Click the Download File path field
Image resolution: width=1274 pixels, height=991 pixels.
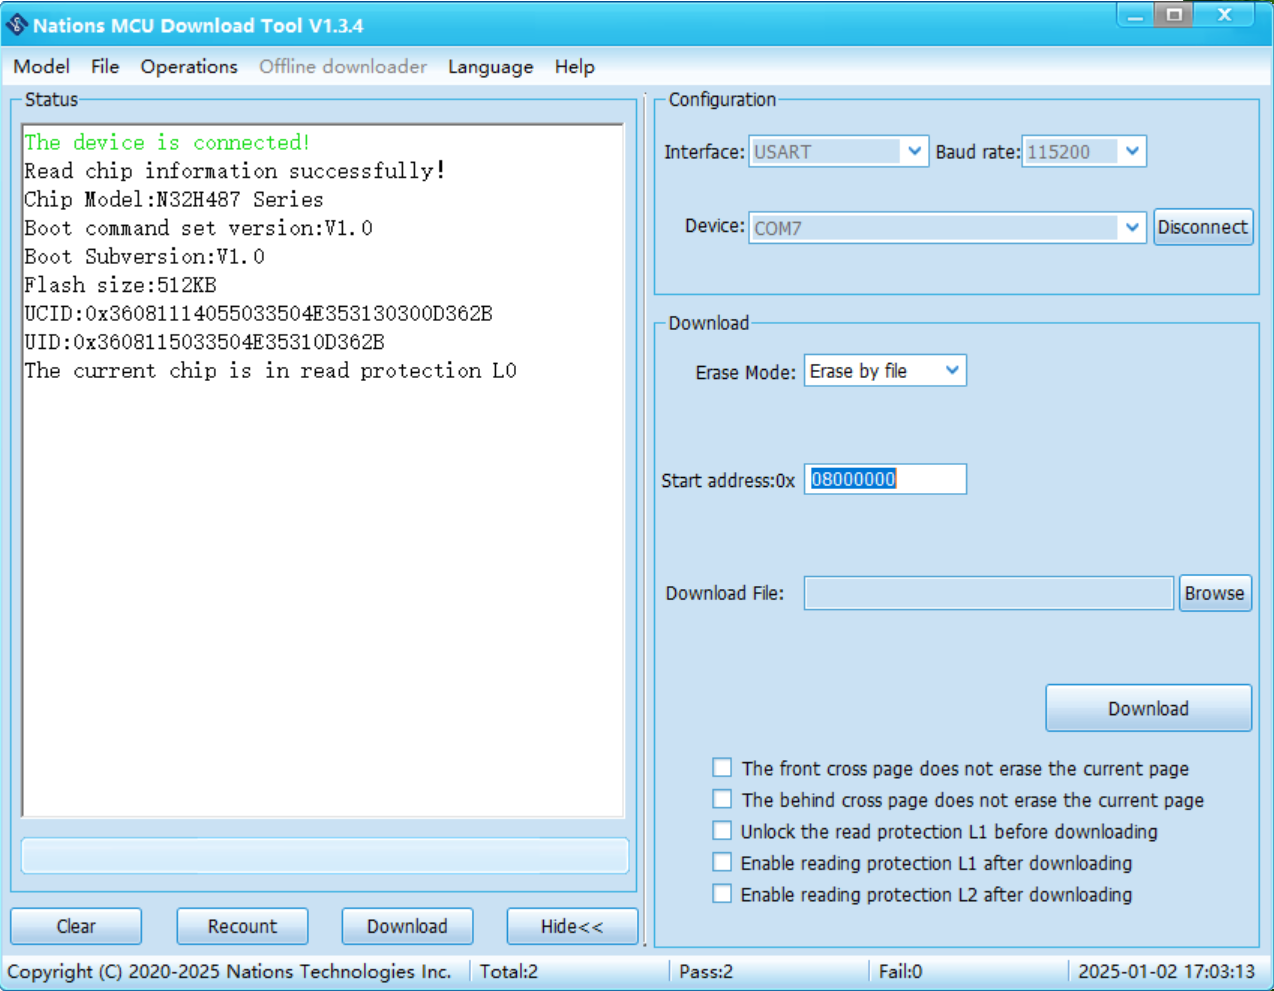coord(988,593)
